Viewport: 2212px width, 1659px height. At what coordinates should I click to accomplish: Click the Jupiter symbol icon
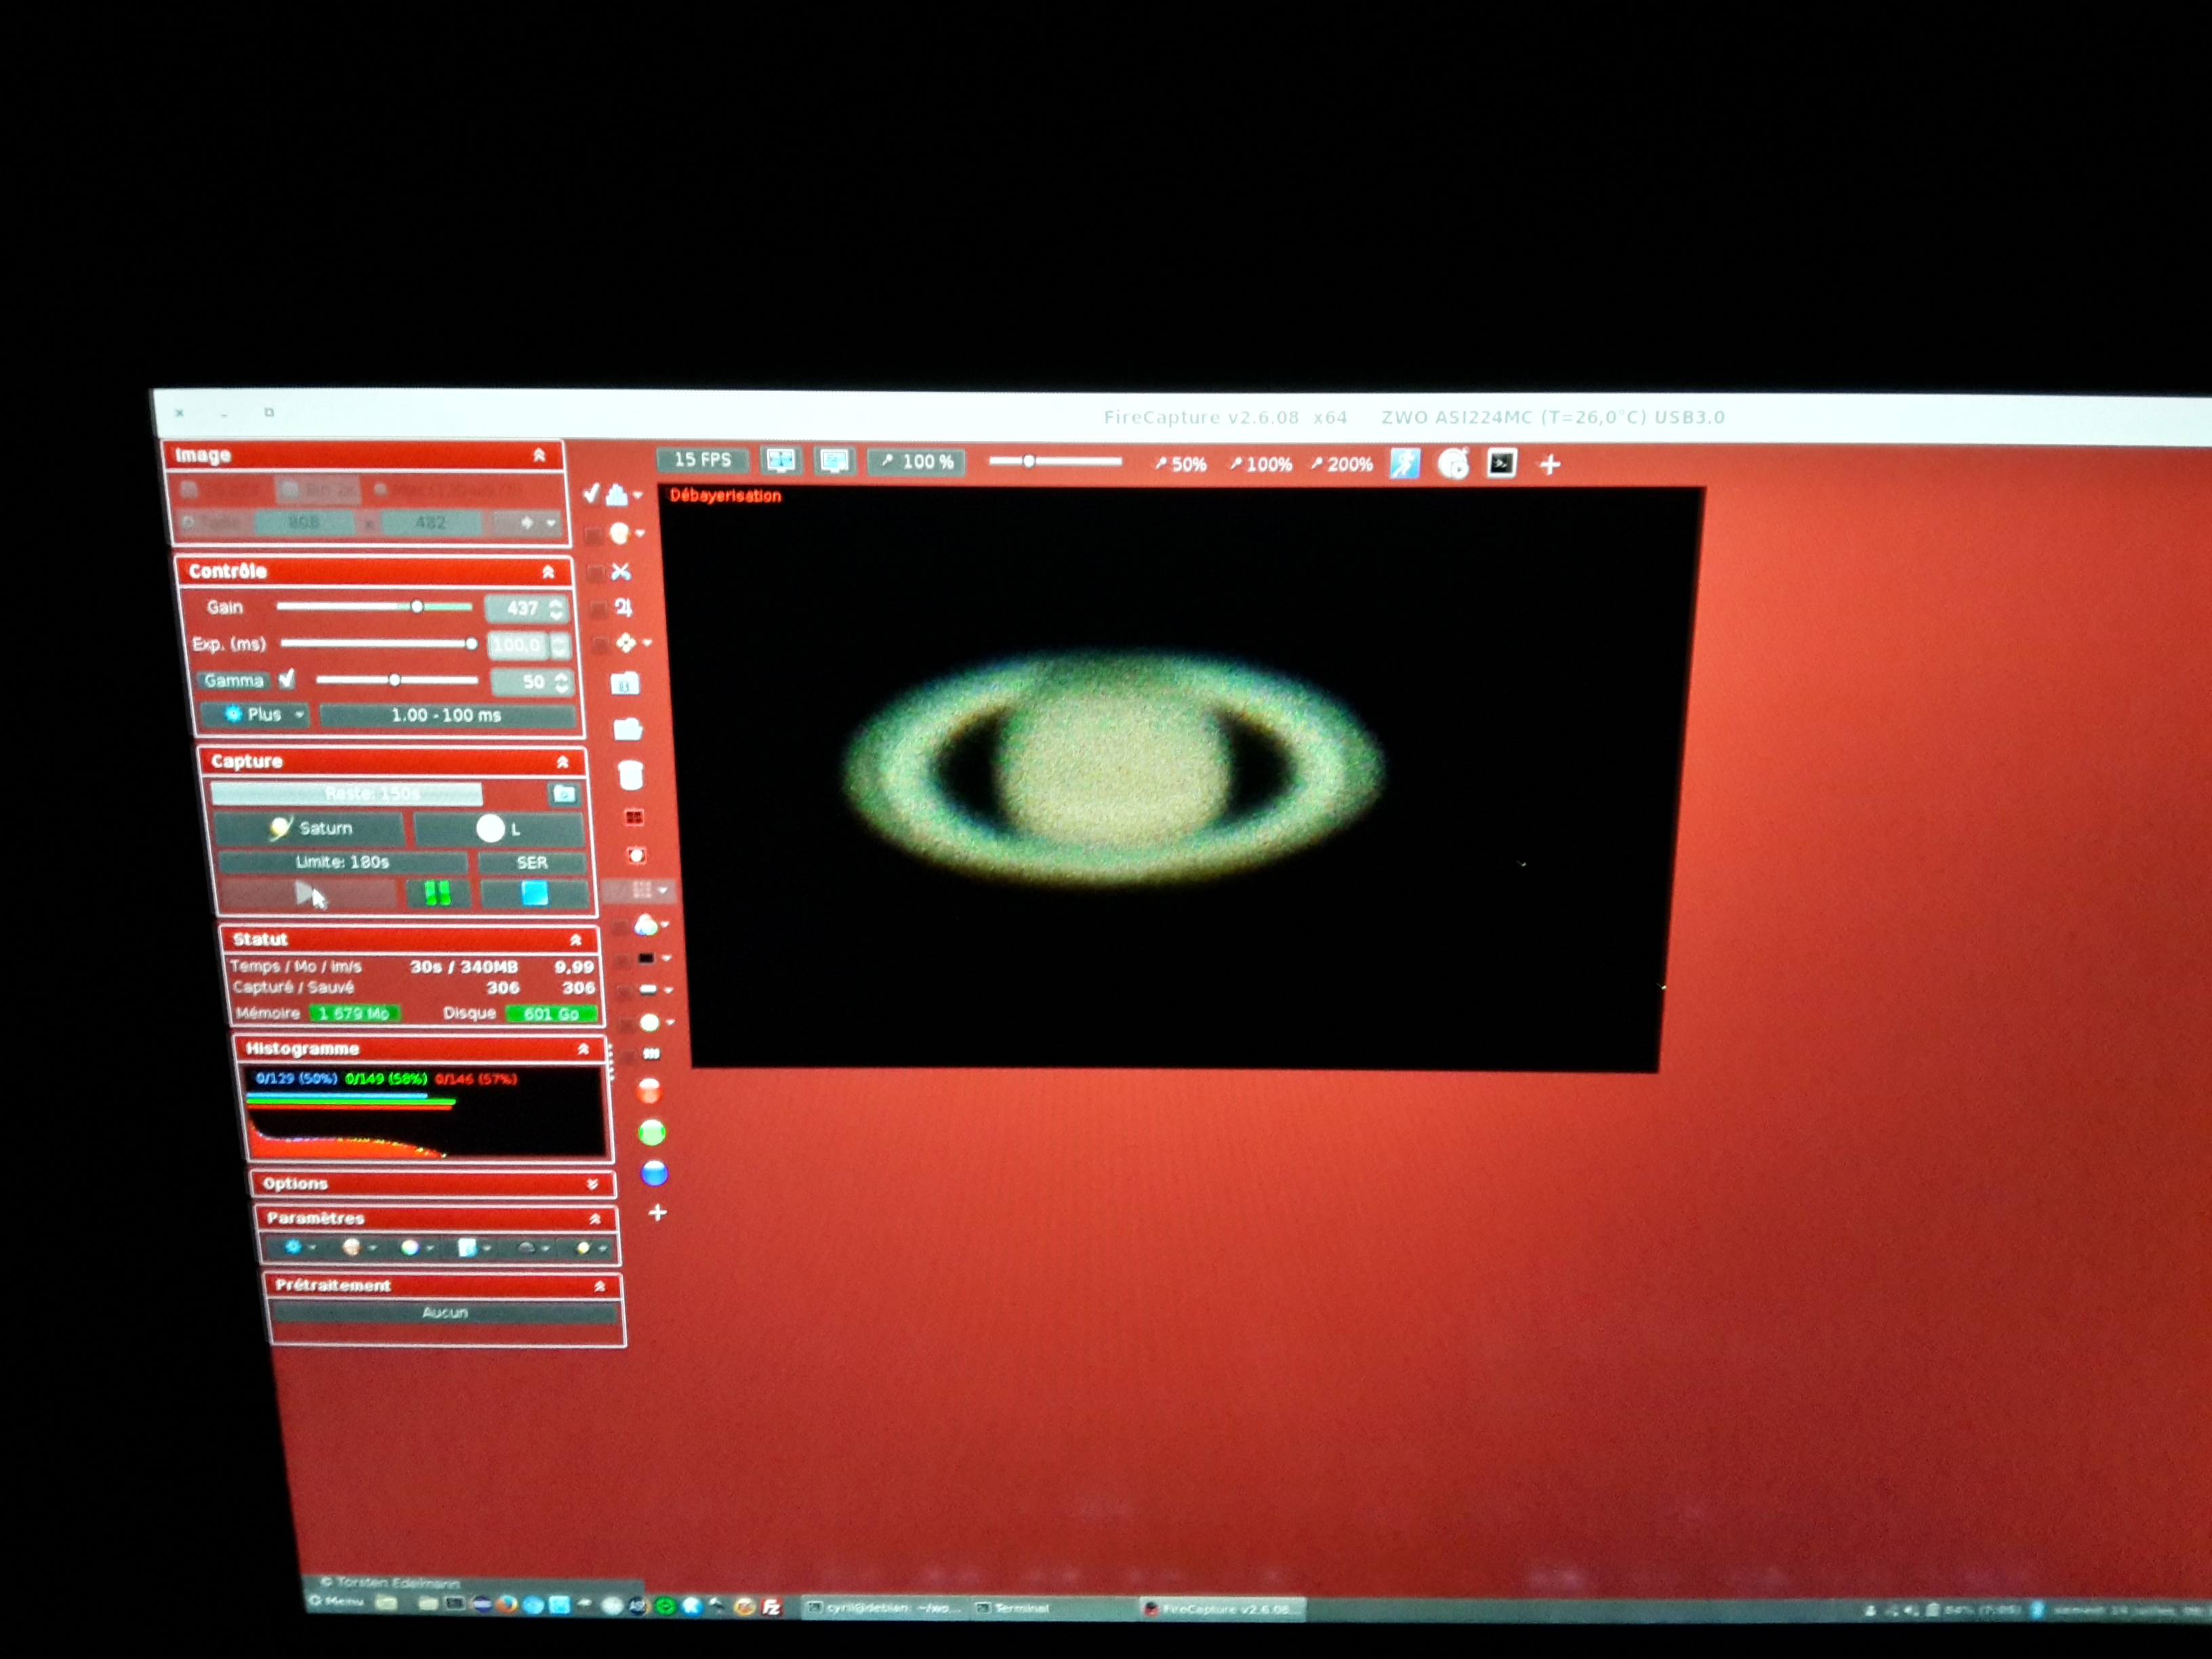click(x=623, y=607)
